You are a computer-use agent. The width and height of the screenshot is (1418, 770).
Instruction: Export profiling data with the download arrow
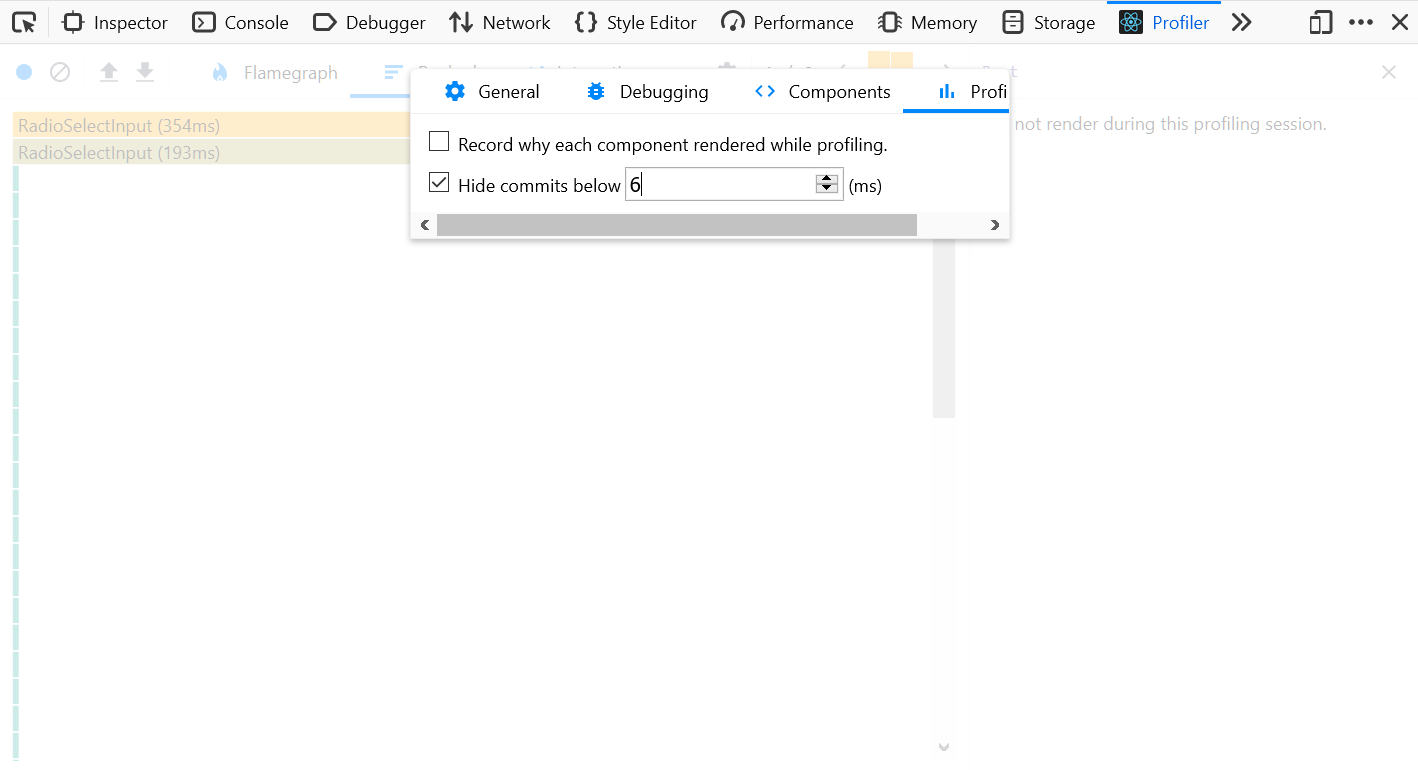(x=144, y=71)
